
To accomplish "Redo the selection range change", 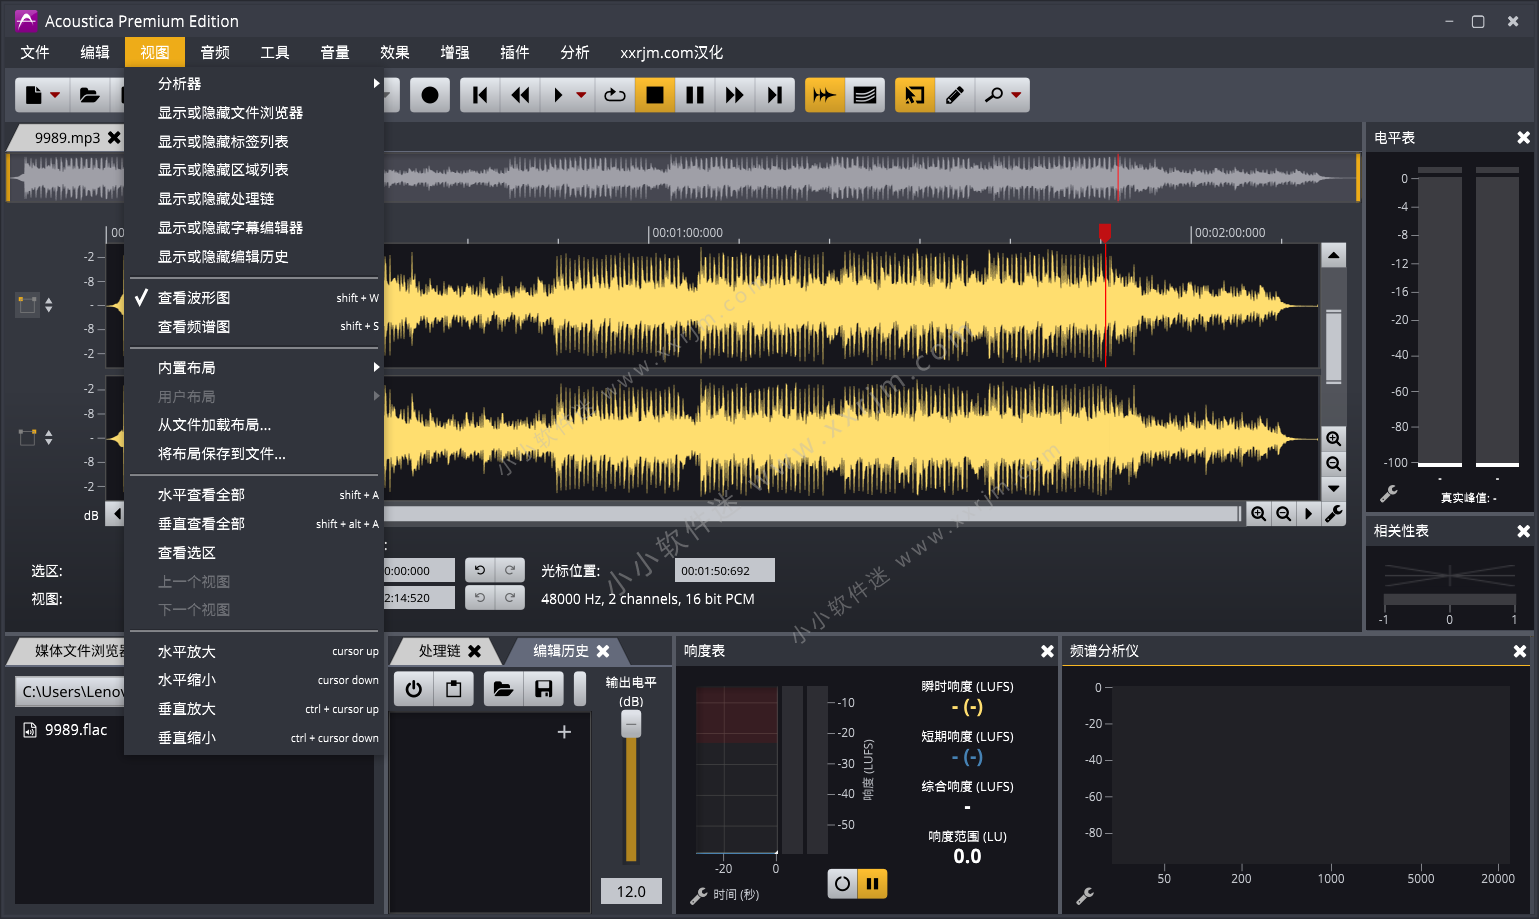I will click(x=510, y=570).
